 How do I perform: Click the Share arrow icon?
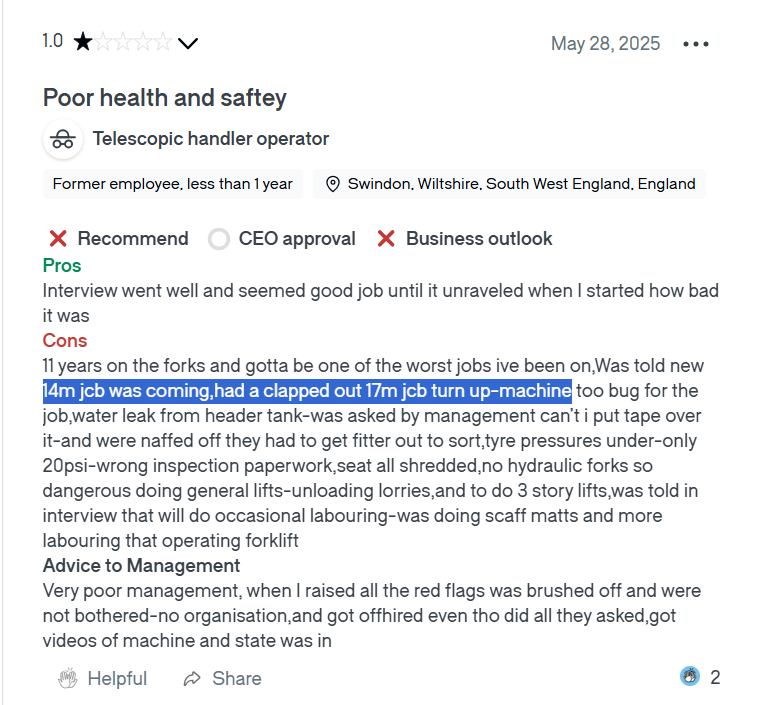point(192,679)
